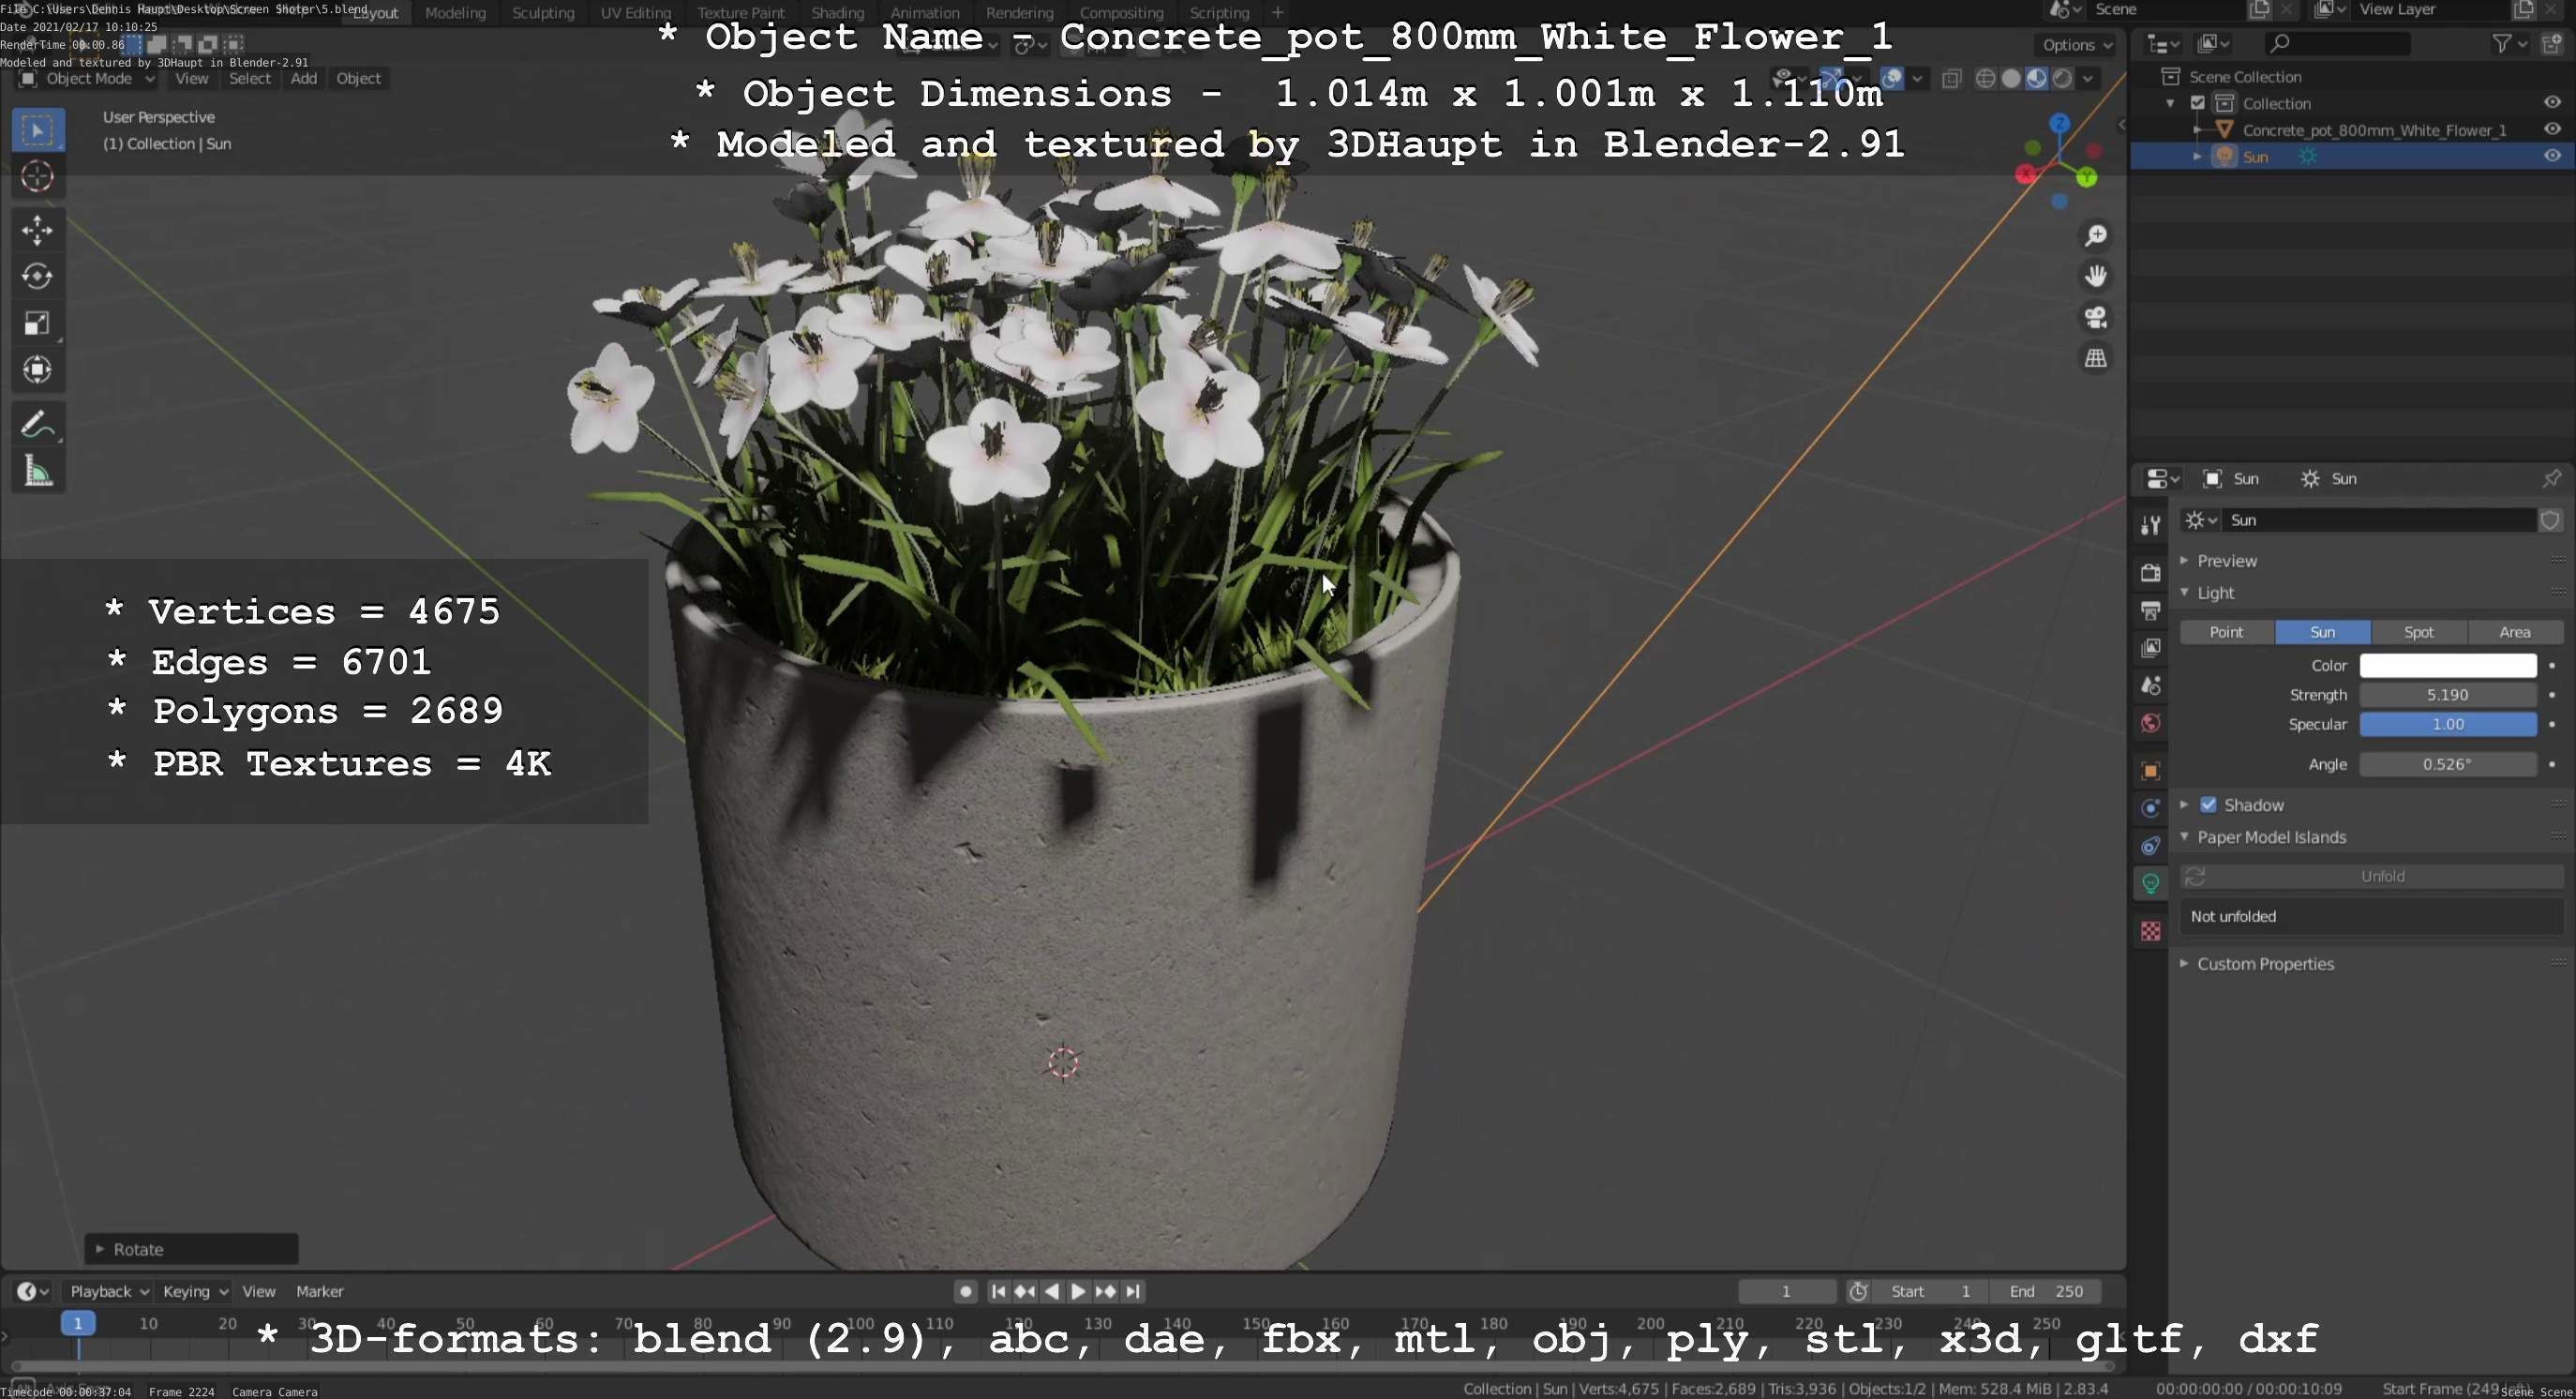Activate the Cursor tool
Screen dimensions: 2576x1399
[38, 177]
